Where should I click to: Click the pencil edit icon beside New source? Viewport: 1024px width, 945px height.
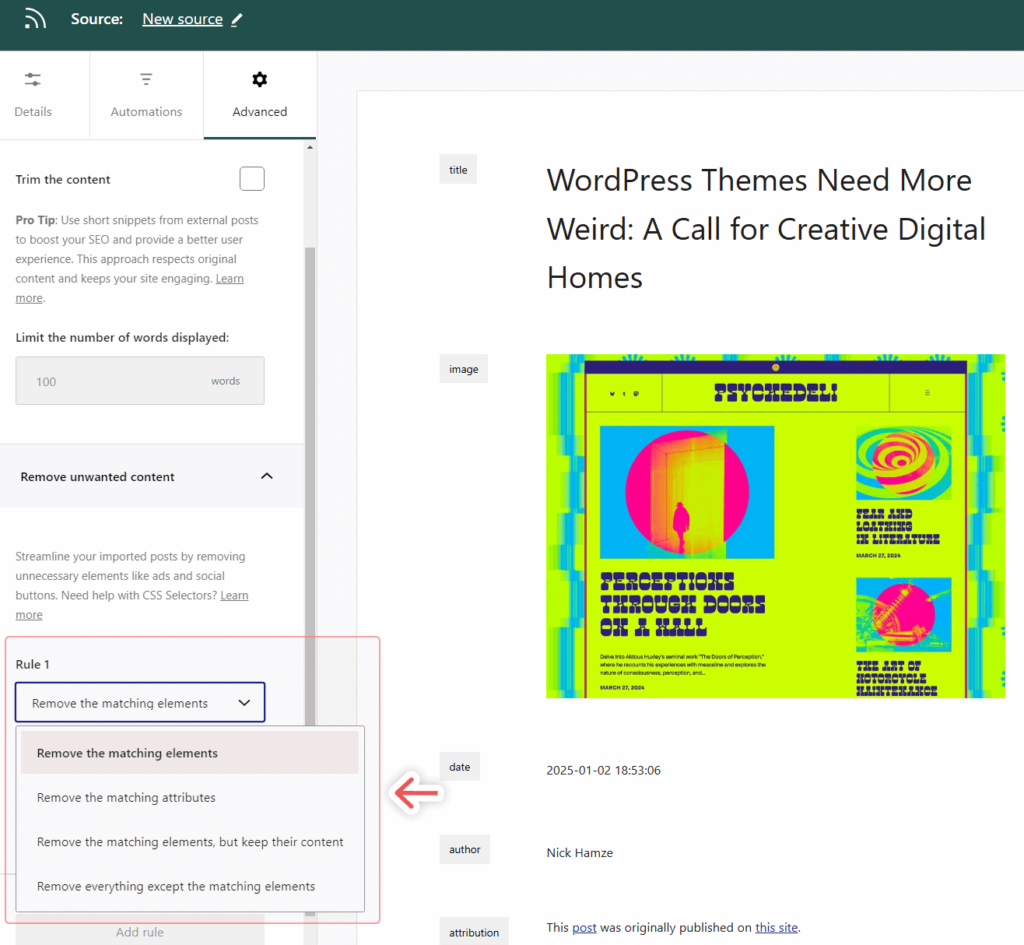coord(236,18)
